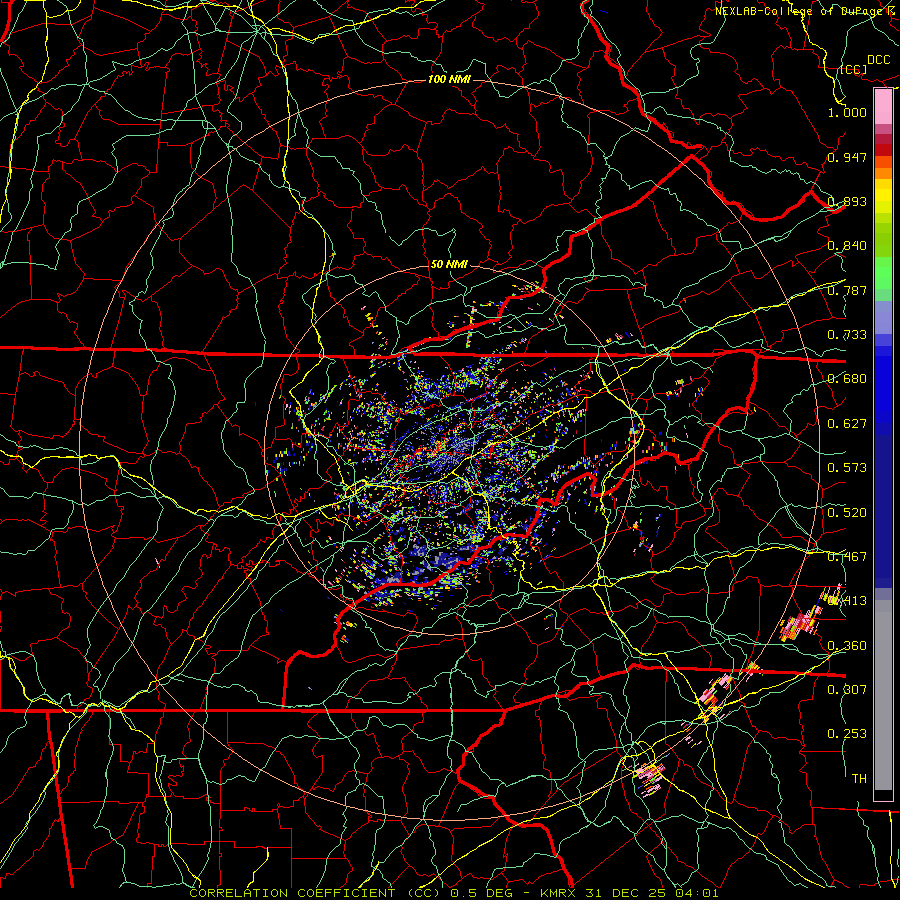Click the "31 DEC 25 04:01" timestamp
The width and height of the screenshot is (900, 900).
(651, 893)
